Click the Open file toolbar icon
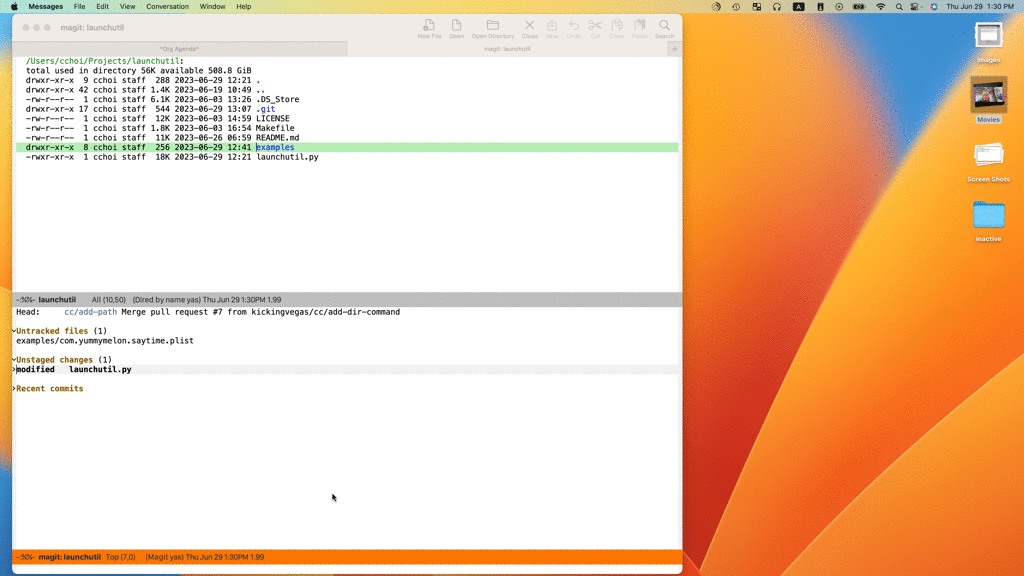The height and width of the screenshot is (576, 1024). (x=456, y=28)
